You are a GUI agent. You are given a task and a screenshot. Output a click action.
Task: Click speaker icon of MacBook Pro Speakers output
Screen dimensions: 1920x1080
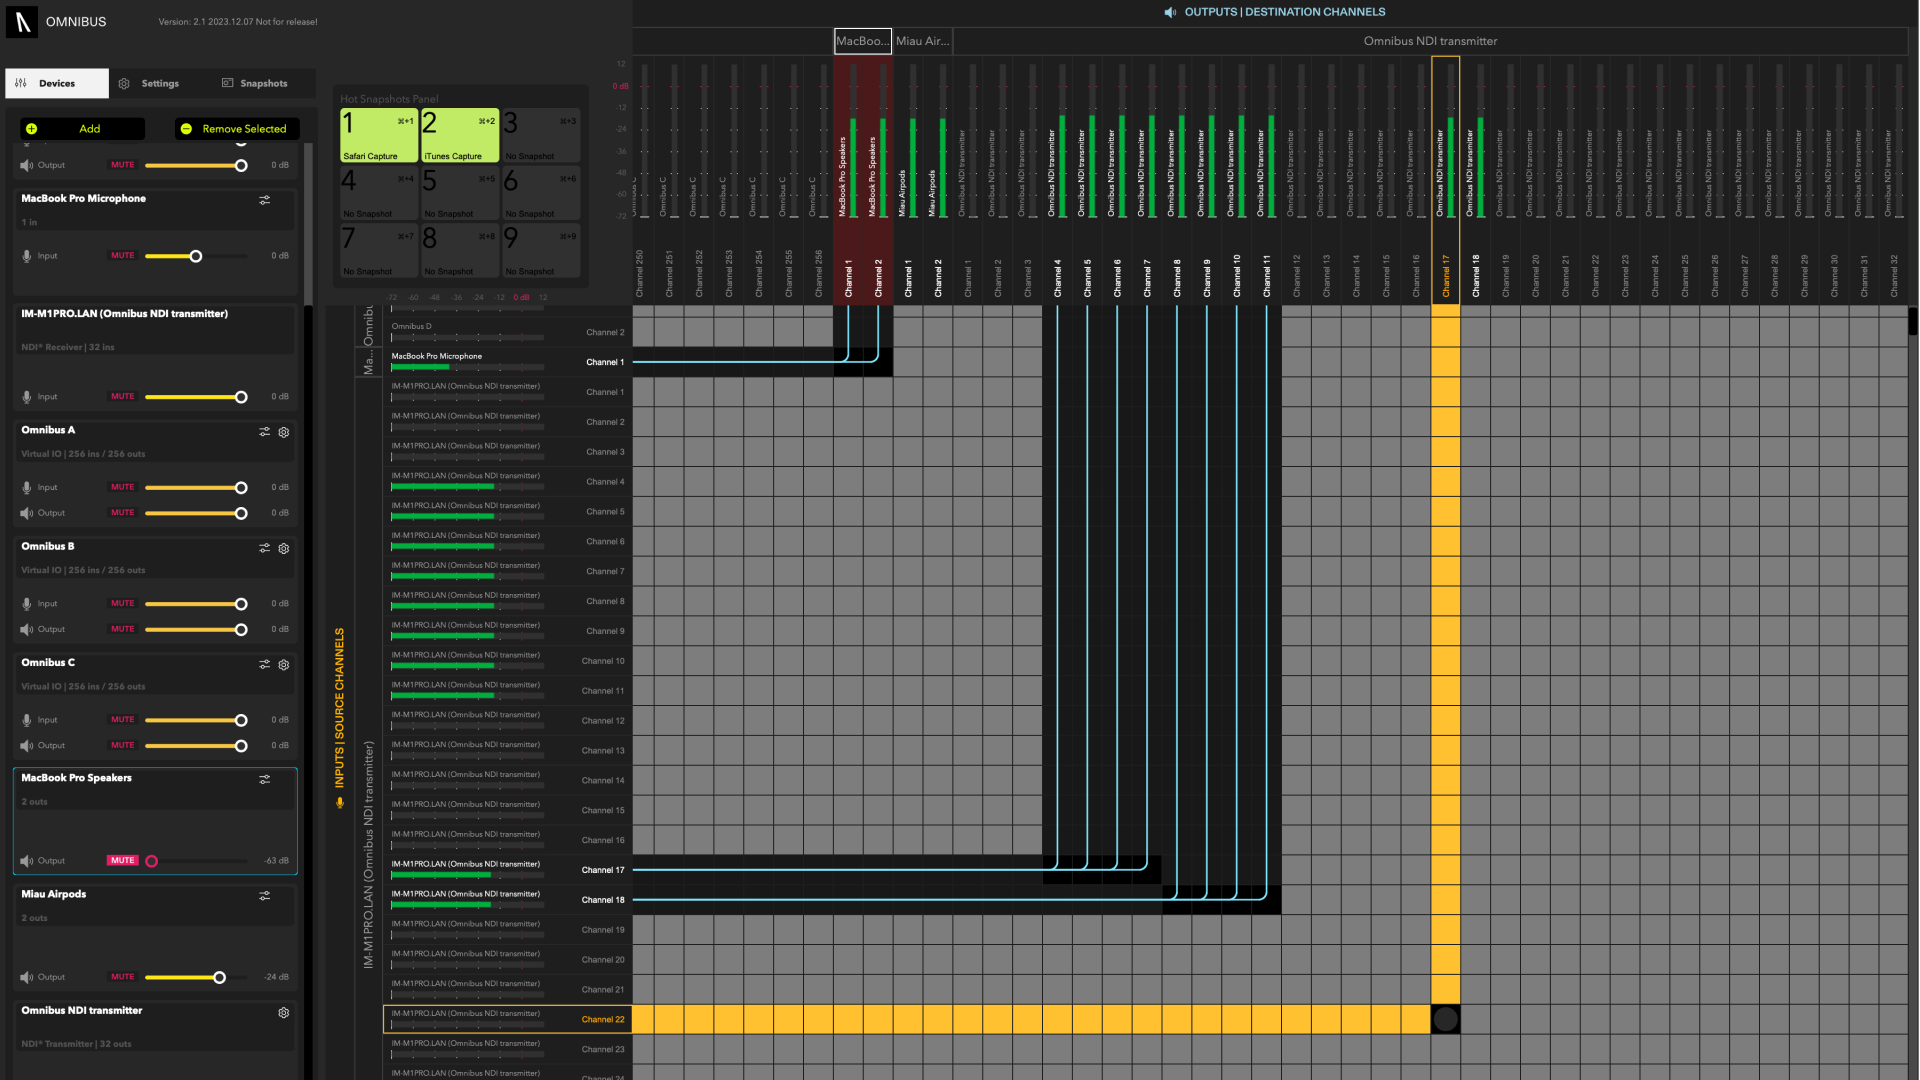pyautogui.click(x=27, y=861)
